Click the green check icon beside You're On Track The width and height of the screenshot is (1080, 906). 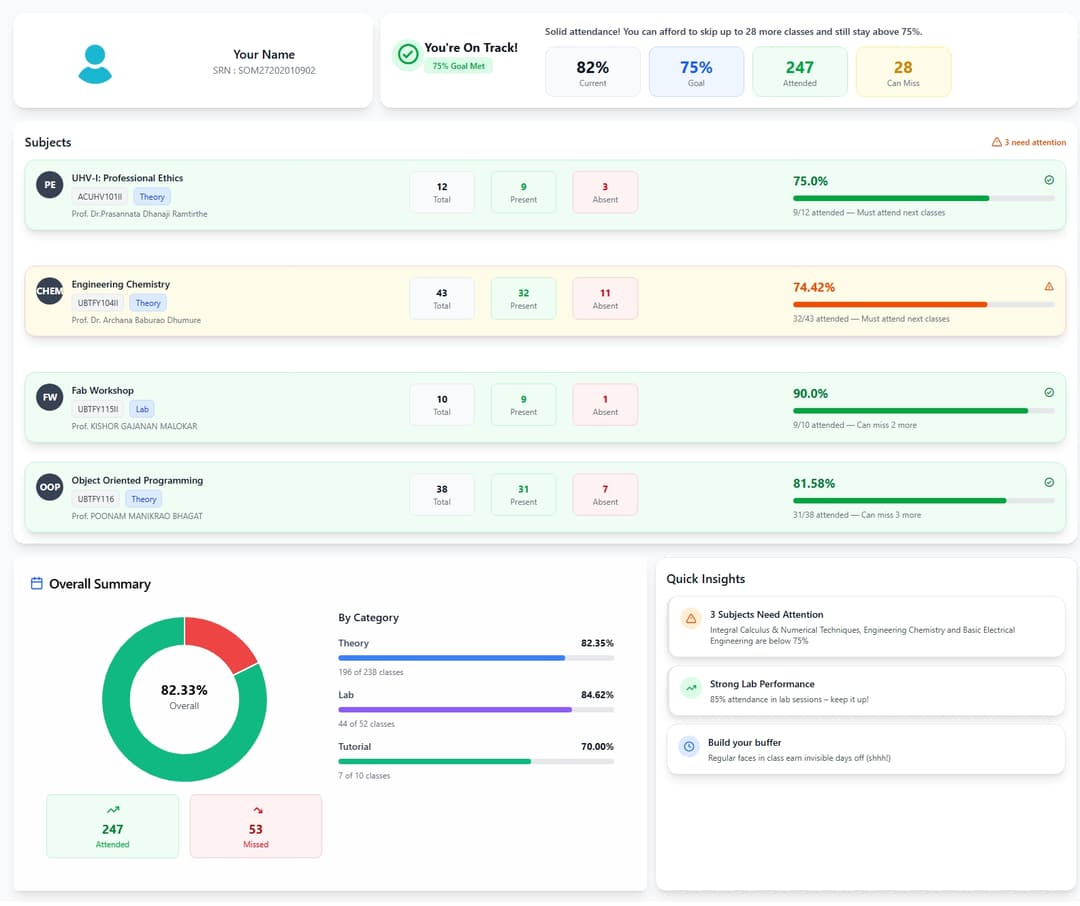coord(407,55)
